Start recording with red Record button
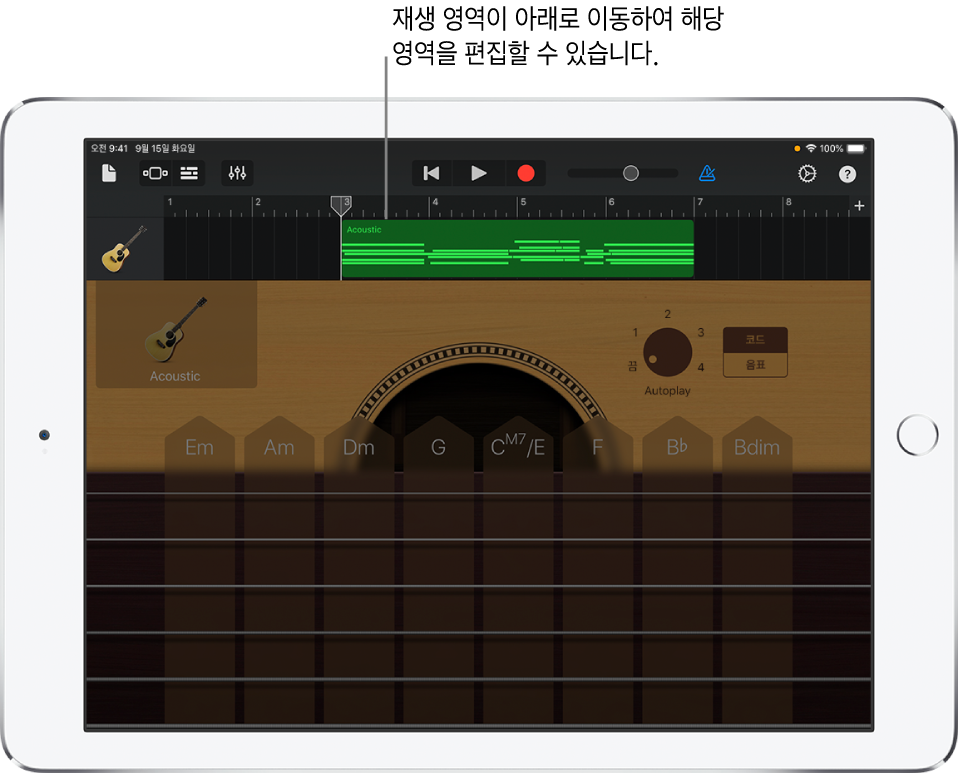This screenshot has width=958, height=774. pyautogui.click(x=525, y=173)
